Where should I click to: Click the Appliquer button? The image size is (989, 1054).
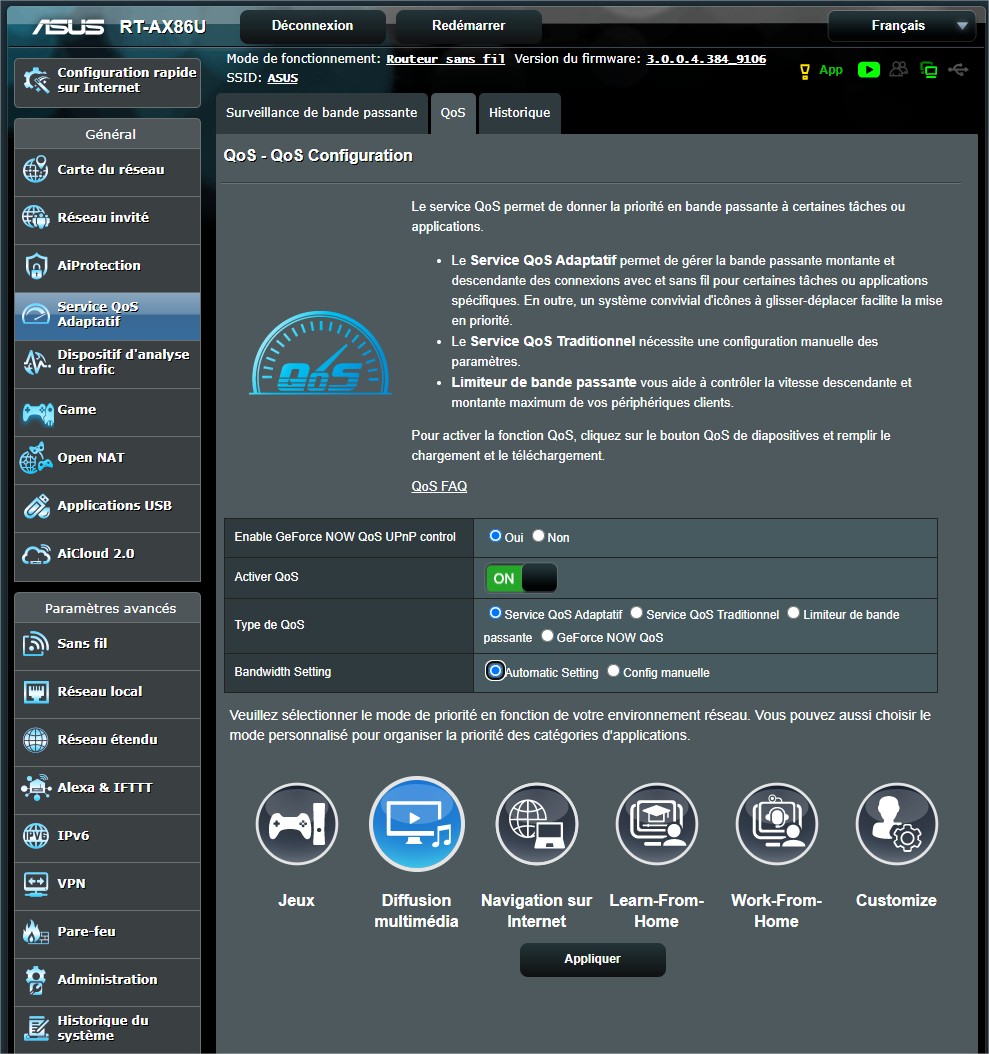click(592, 959)
